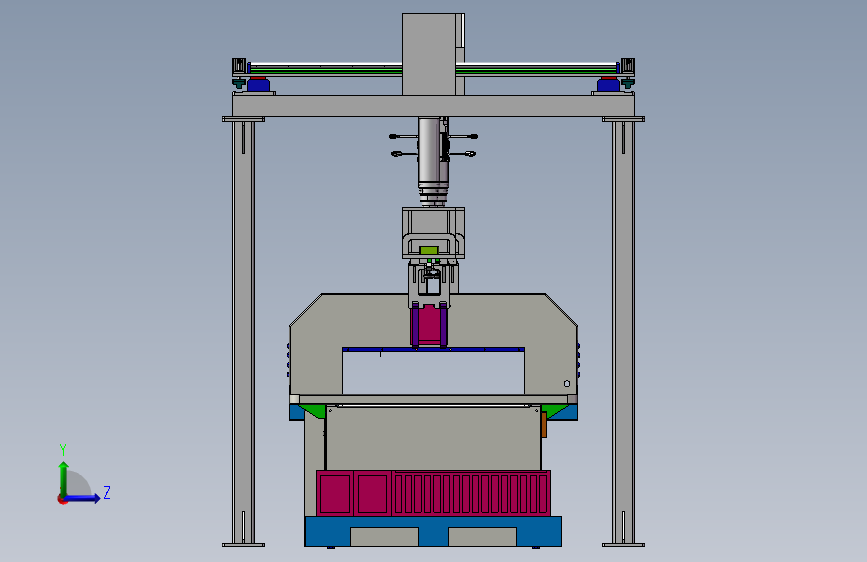Select the magenta slotted crate on the pallet

coord(433,493)
